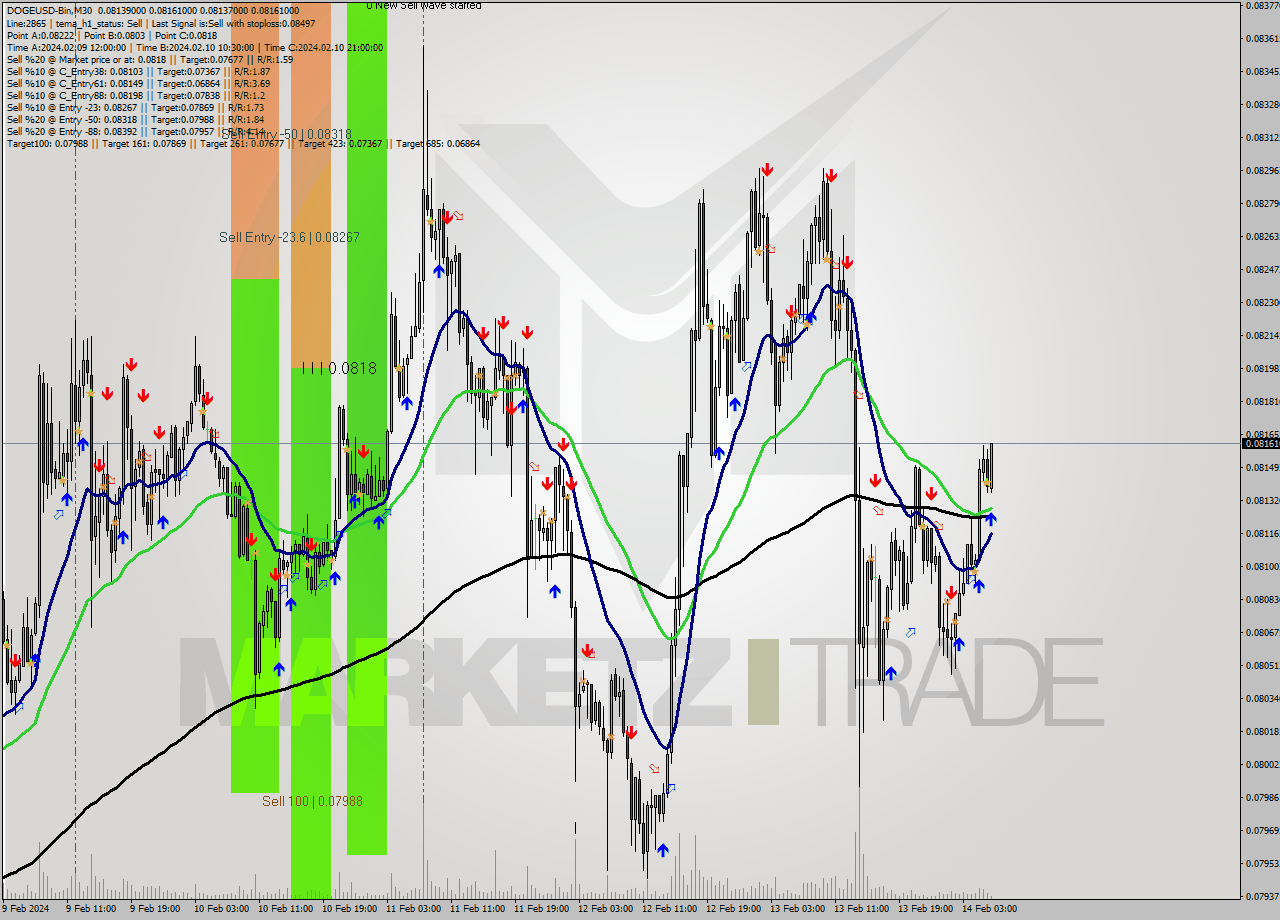This screenshot has height=920, width=1280.
Task: Click the '13 Feb 19:00' time axis label
Action: pos(925,908)
